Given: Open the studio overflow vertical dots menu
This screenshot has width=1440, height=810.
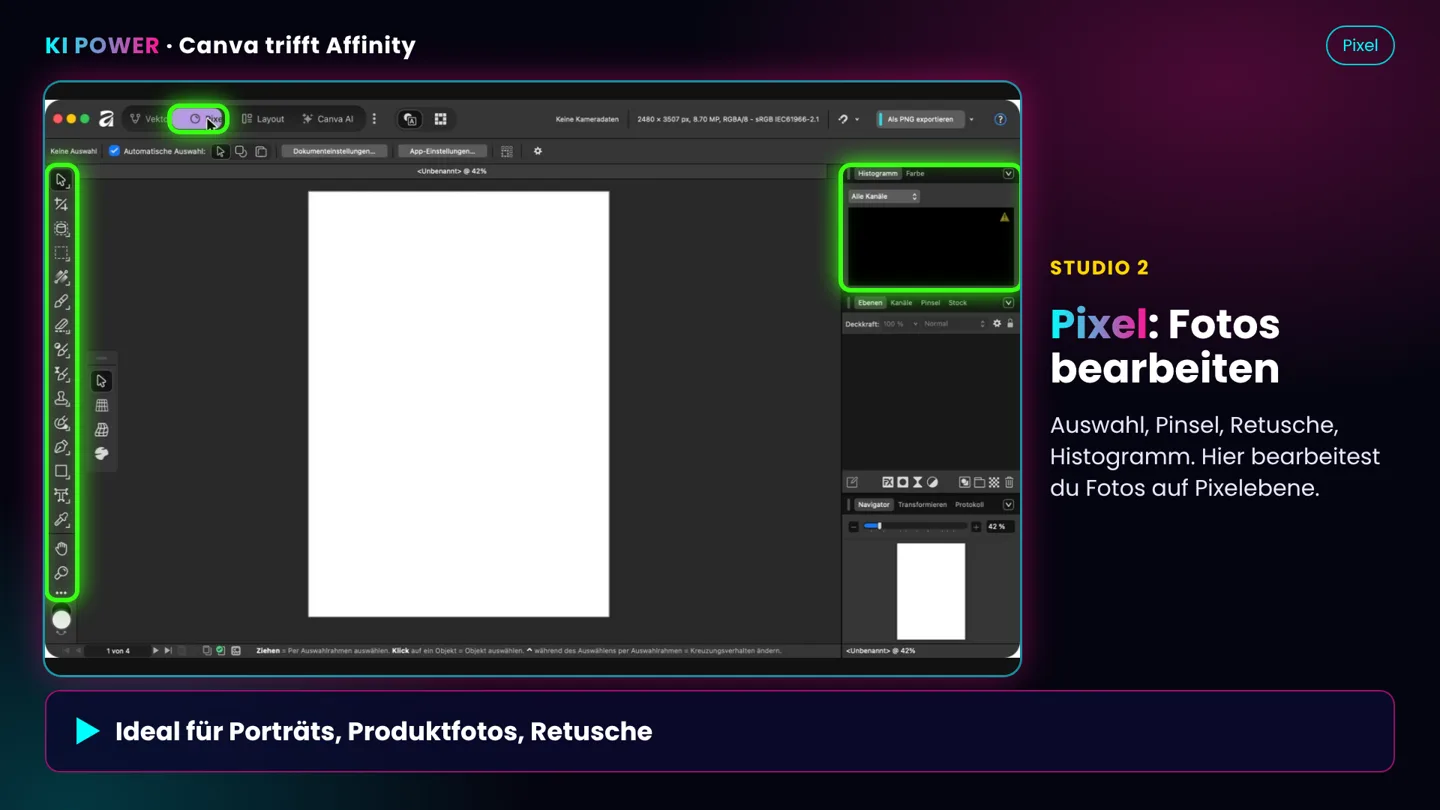Looking at the screenshot, I should (x=374, y=119).
